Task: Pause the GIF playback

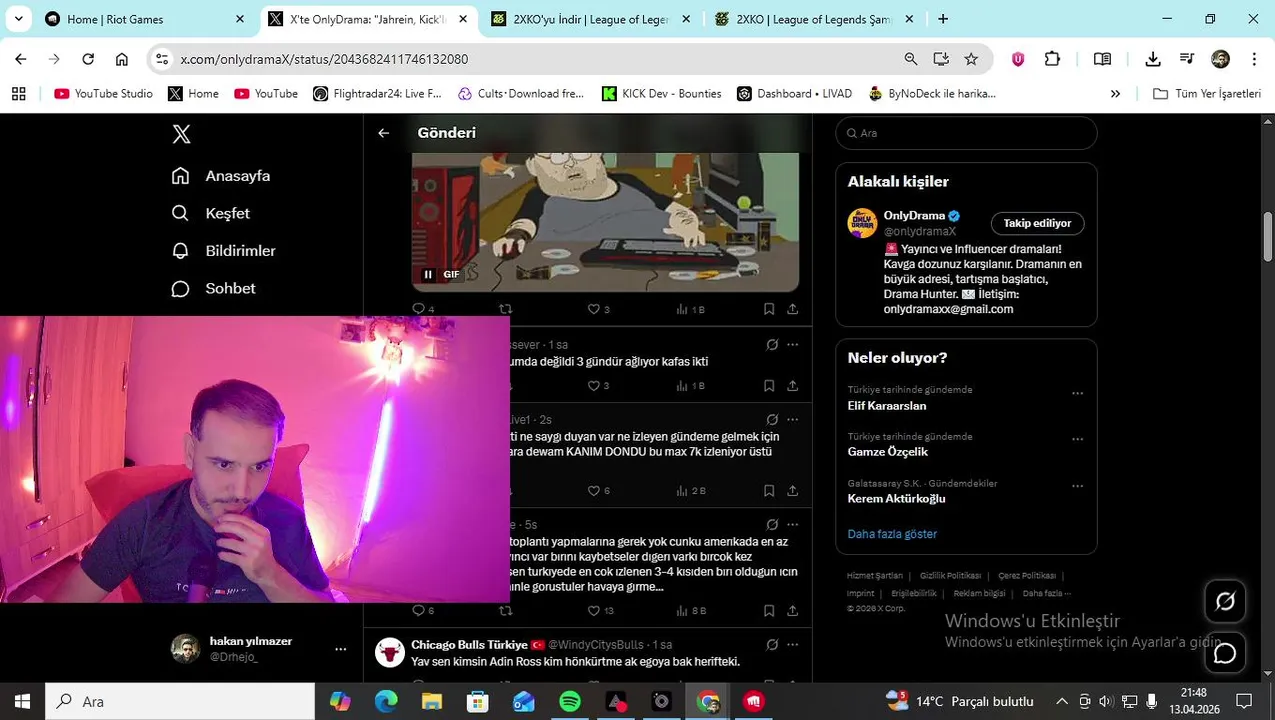Action: [x=428, y=274]
